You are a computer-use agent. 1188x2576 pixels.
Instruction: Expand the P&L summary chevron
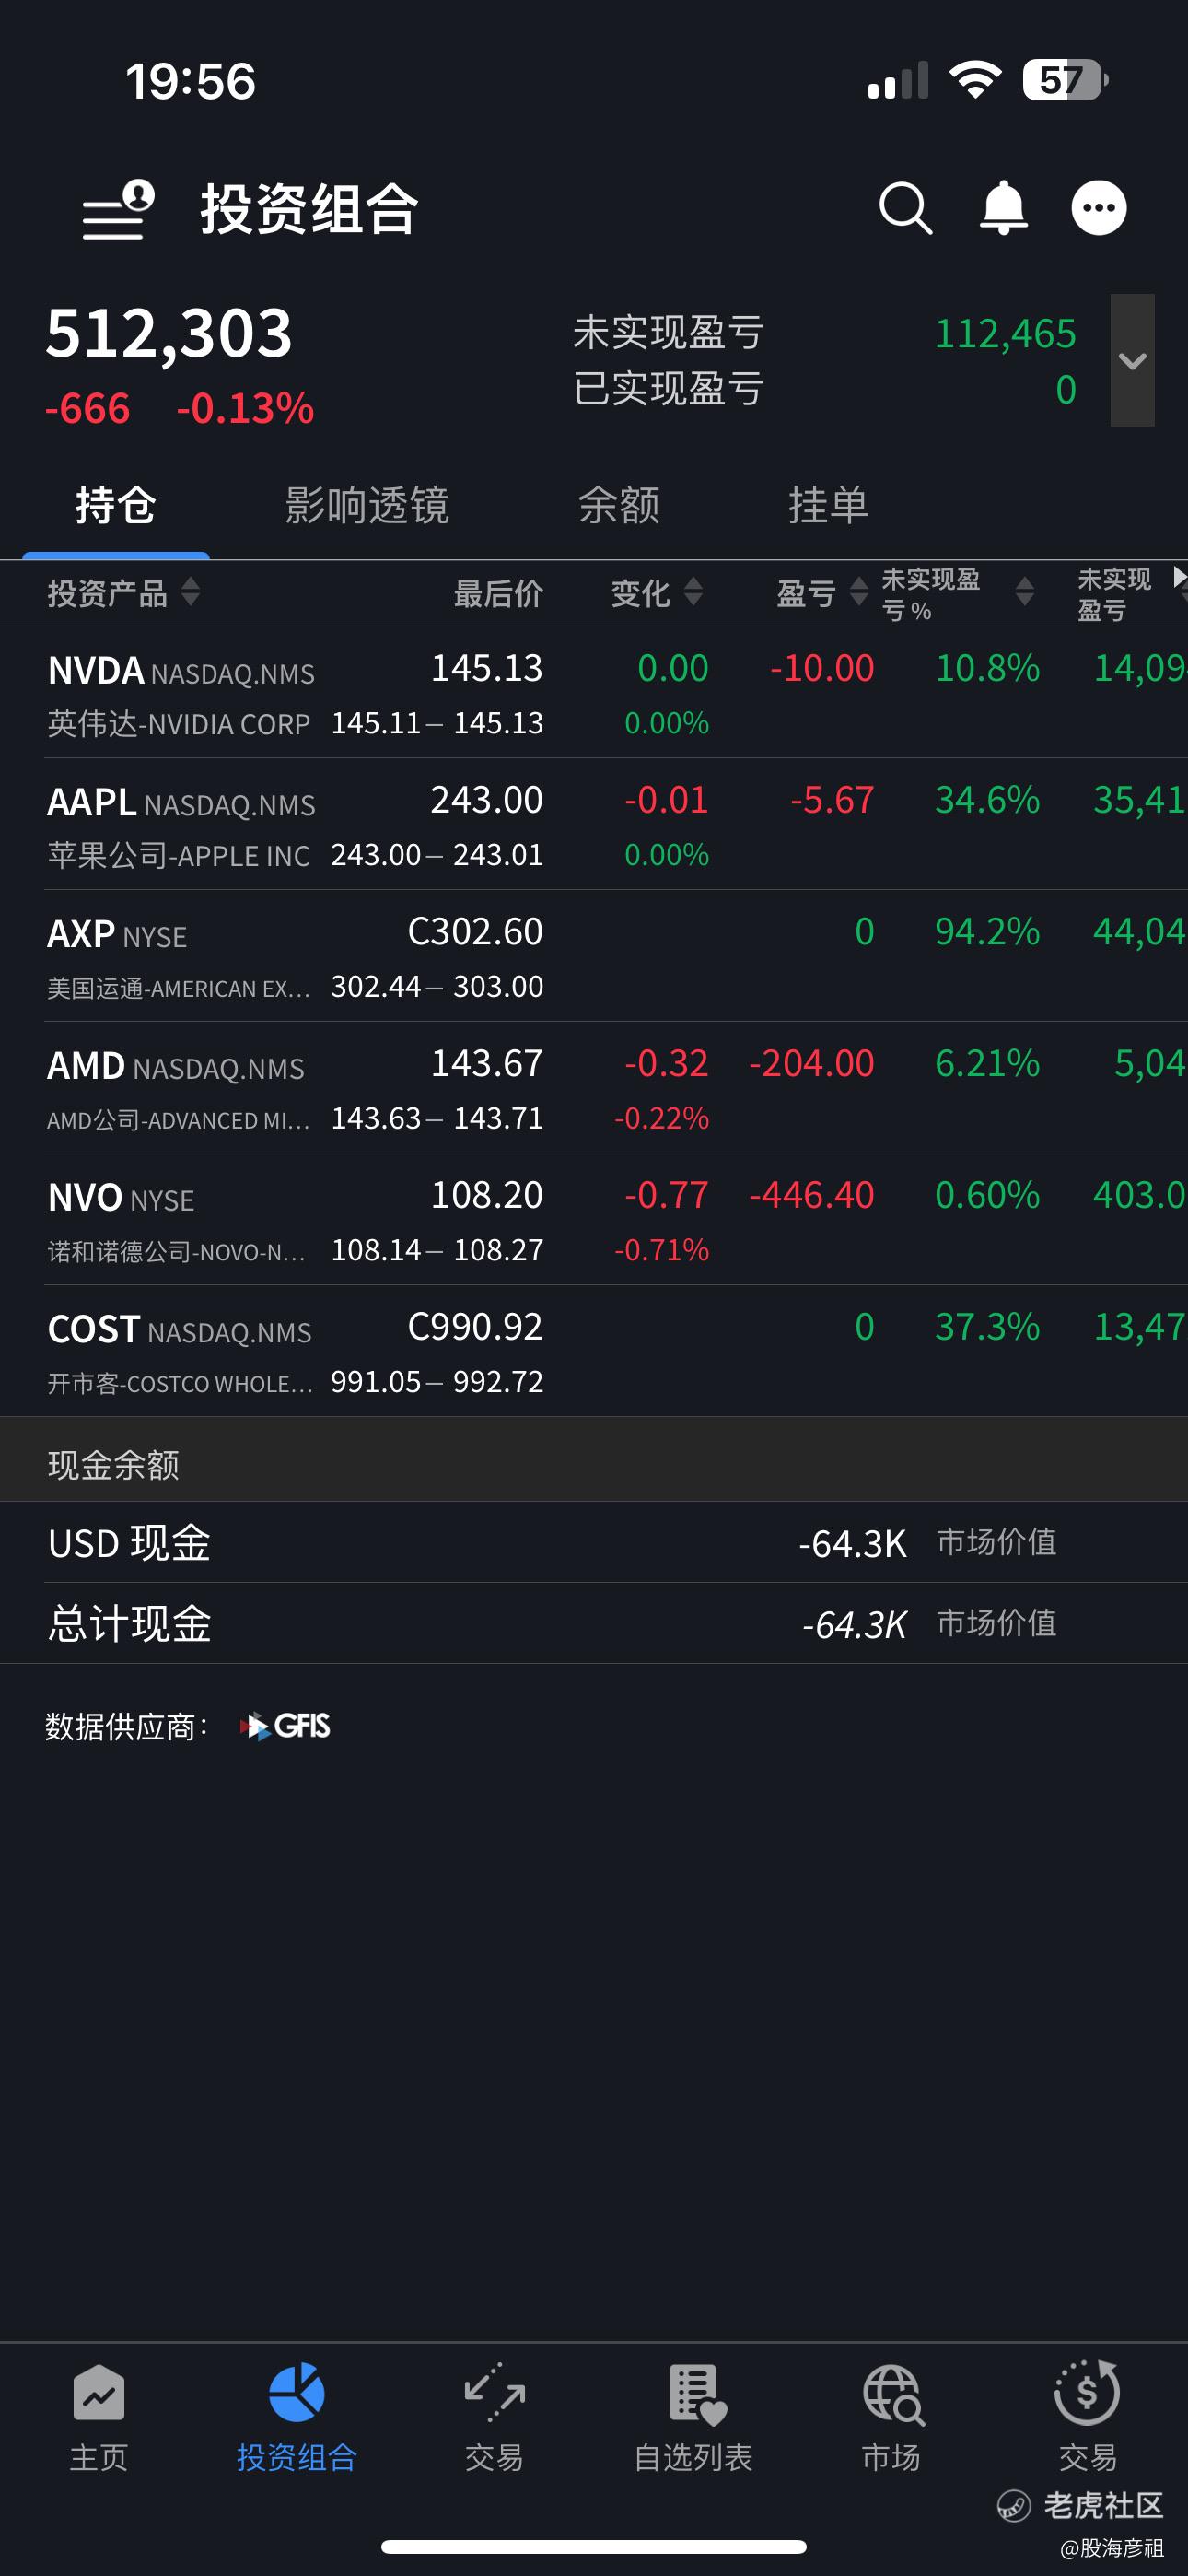(1132, 361)
